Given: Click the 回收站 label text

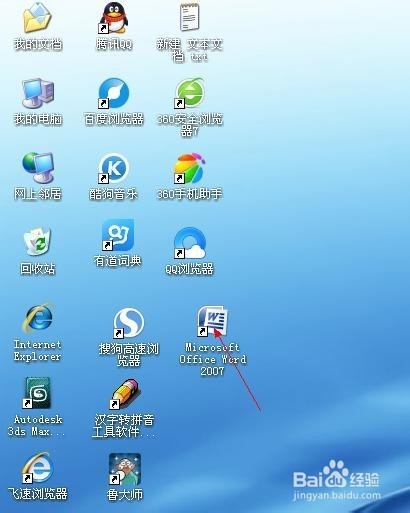Looking at the screenshot, I should (37, 268).
